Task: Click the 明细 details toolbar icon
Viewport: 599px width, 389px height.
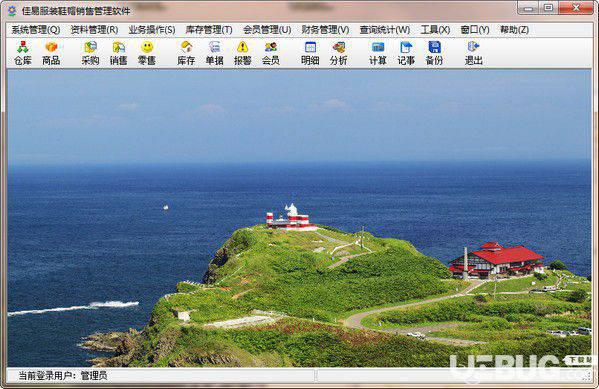Action: tap(310, 53)
